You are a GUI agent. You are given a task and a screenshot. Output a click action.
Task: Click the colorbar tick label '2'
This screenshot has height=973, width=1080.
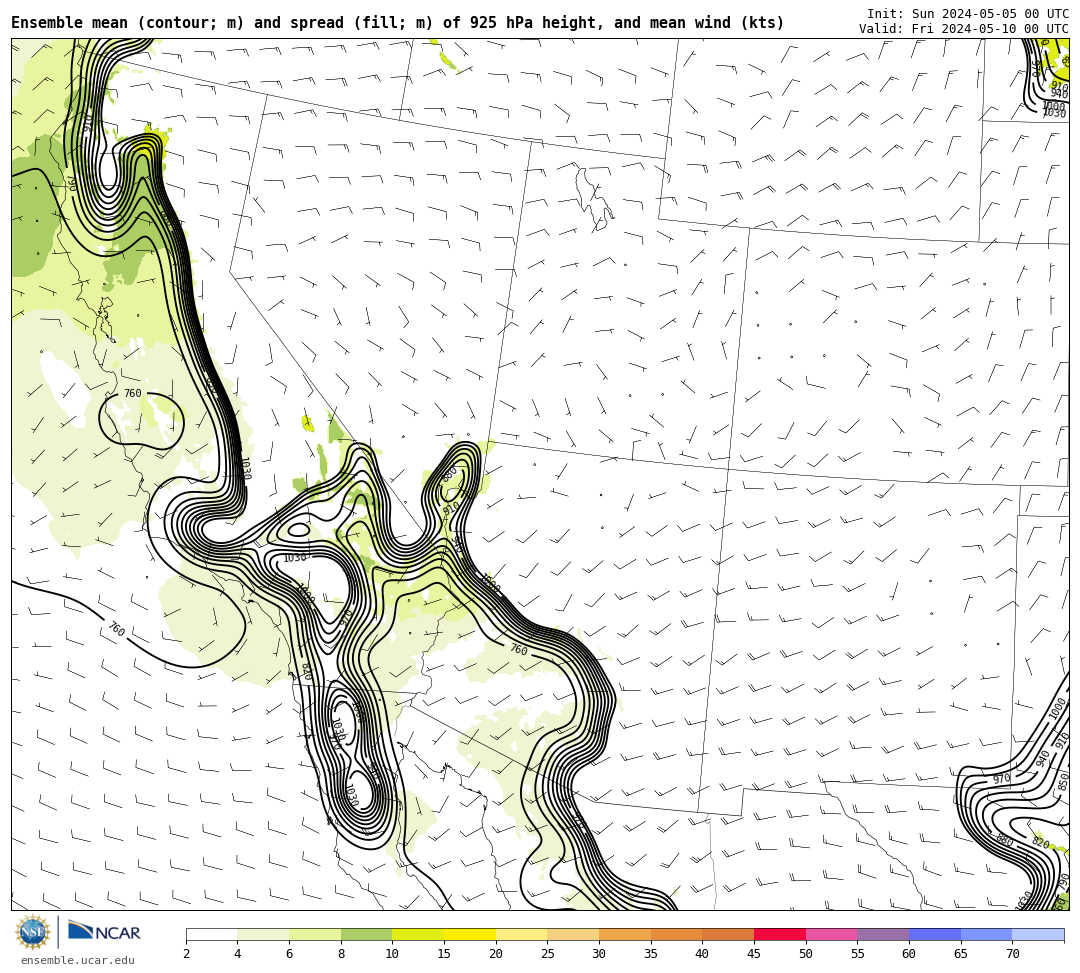pyautogui.click(x=186, y=954)
